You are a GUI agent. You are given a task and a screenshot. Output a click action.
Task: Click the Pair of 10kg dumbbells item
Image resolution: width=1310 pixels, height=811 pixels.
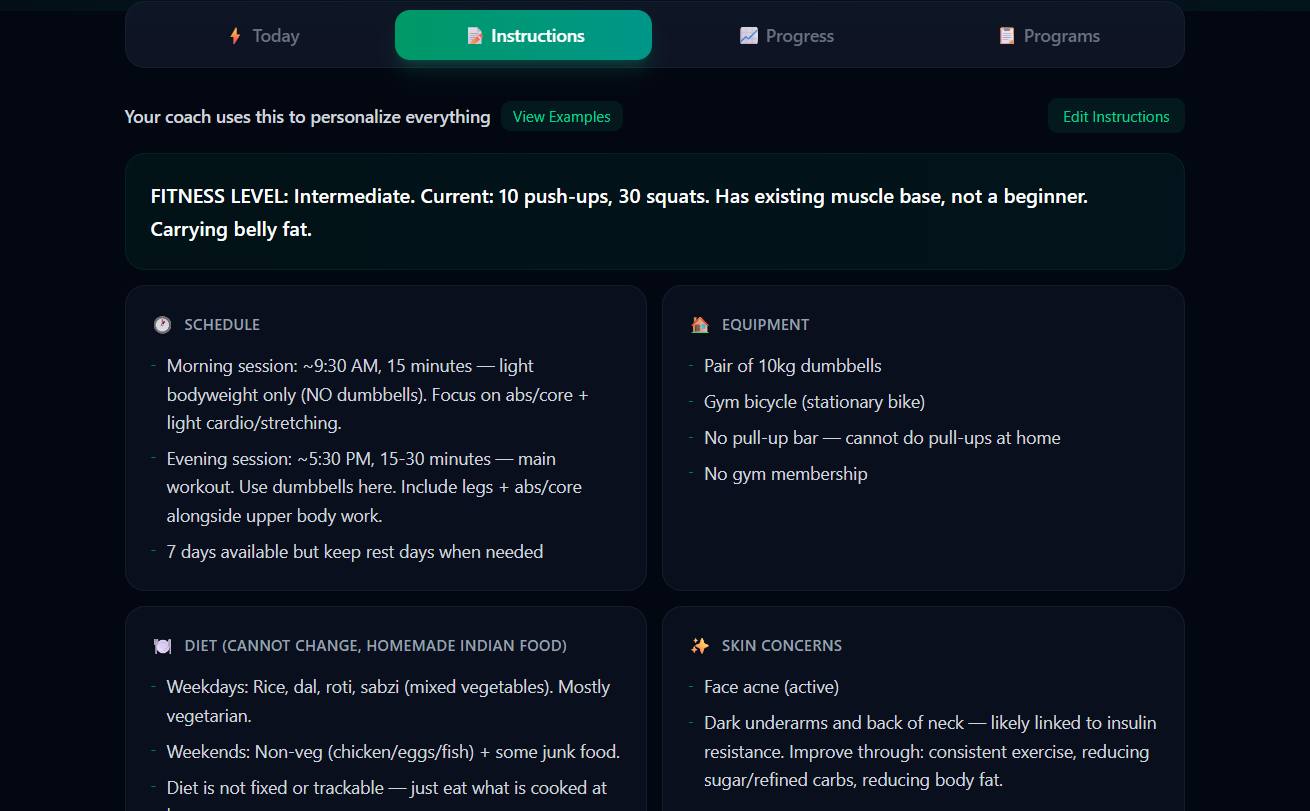(x=793, y=366)
